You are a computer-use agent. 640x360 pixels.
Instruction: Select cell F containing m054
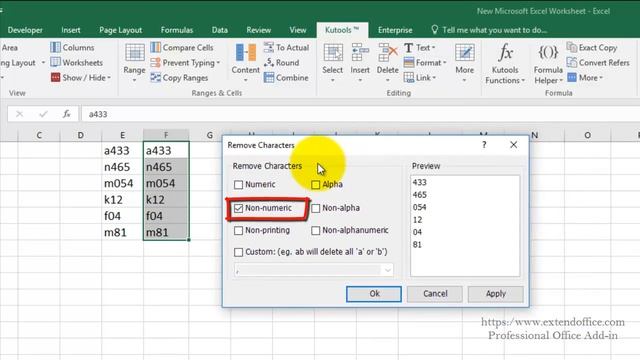(166, 183)
